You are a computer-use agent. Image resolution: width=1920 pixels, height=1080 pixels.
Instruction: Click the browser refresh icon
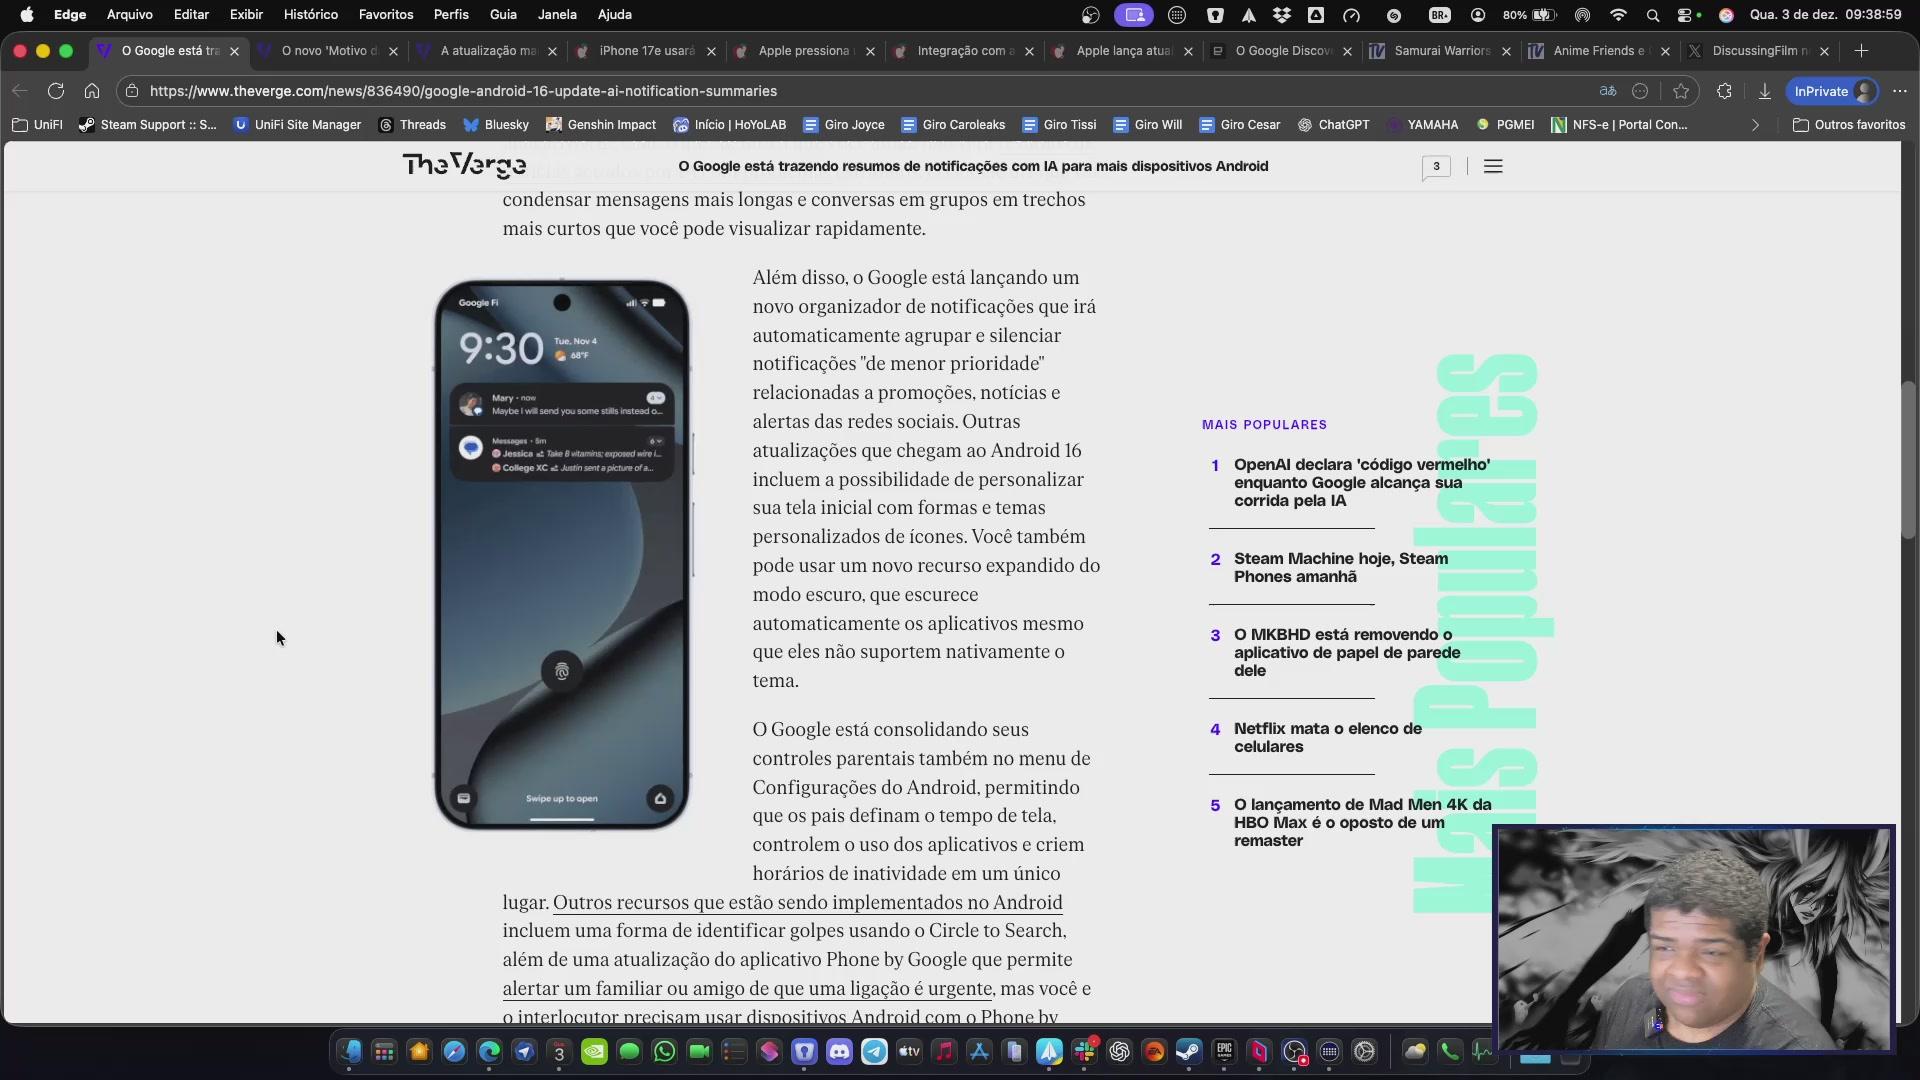[x=56, y=91]
